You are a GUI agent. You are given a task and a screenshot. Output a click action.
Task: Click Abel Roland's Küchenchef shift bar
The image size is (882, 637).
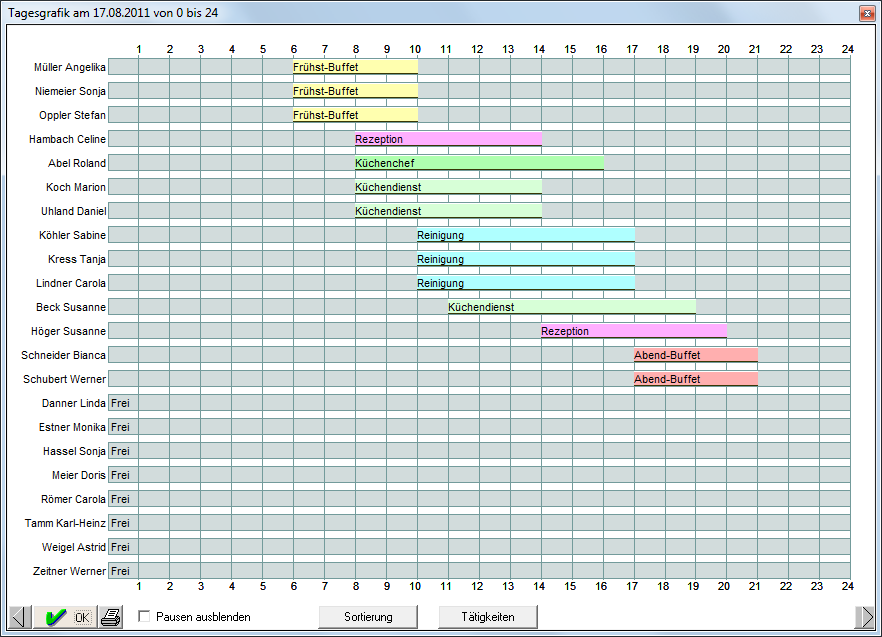coord(479,163)
